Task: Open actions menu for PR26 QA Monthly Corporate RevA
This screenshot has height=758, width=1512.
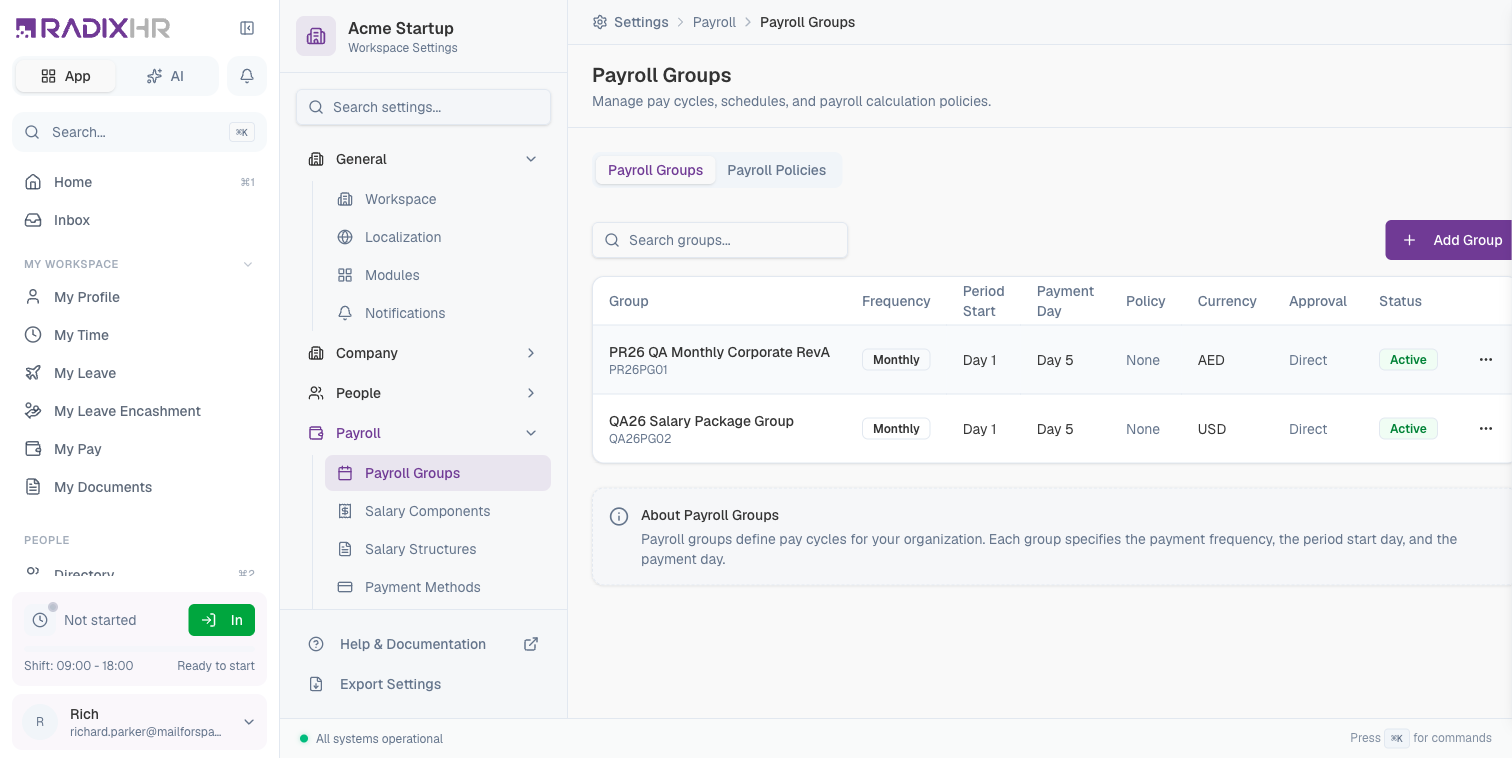Action: (x=1486, y=360)
